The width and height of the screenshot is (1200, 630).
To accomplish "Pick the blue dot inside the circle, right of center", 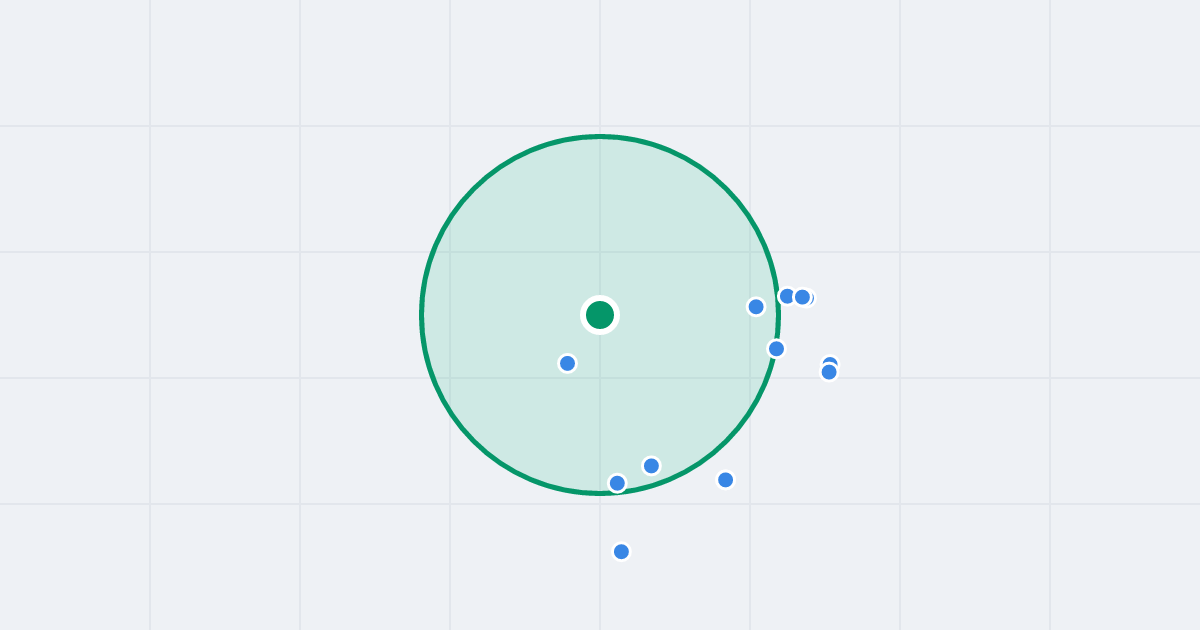I will click(x=756, y=307).
